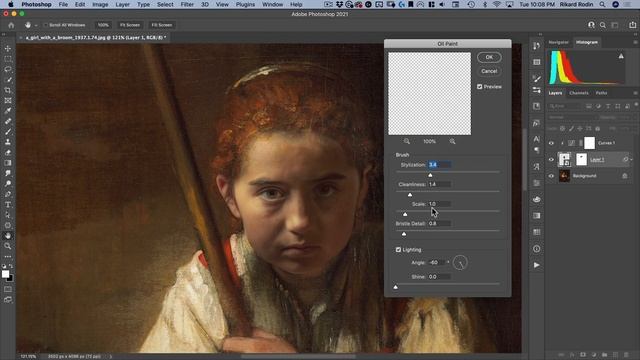
Task: Open the Filter menu
Action: pyautogui.click(x=187, y=4)
